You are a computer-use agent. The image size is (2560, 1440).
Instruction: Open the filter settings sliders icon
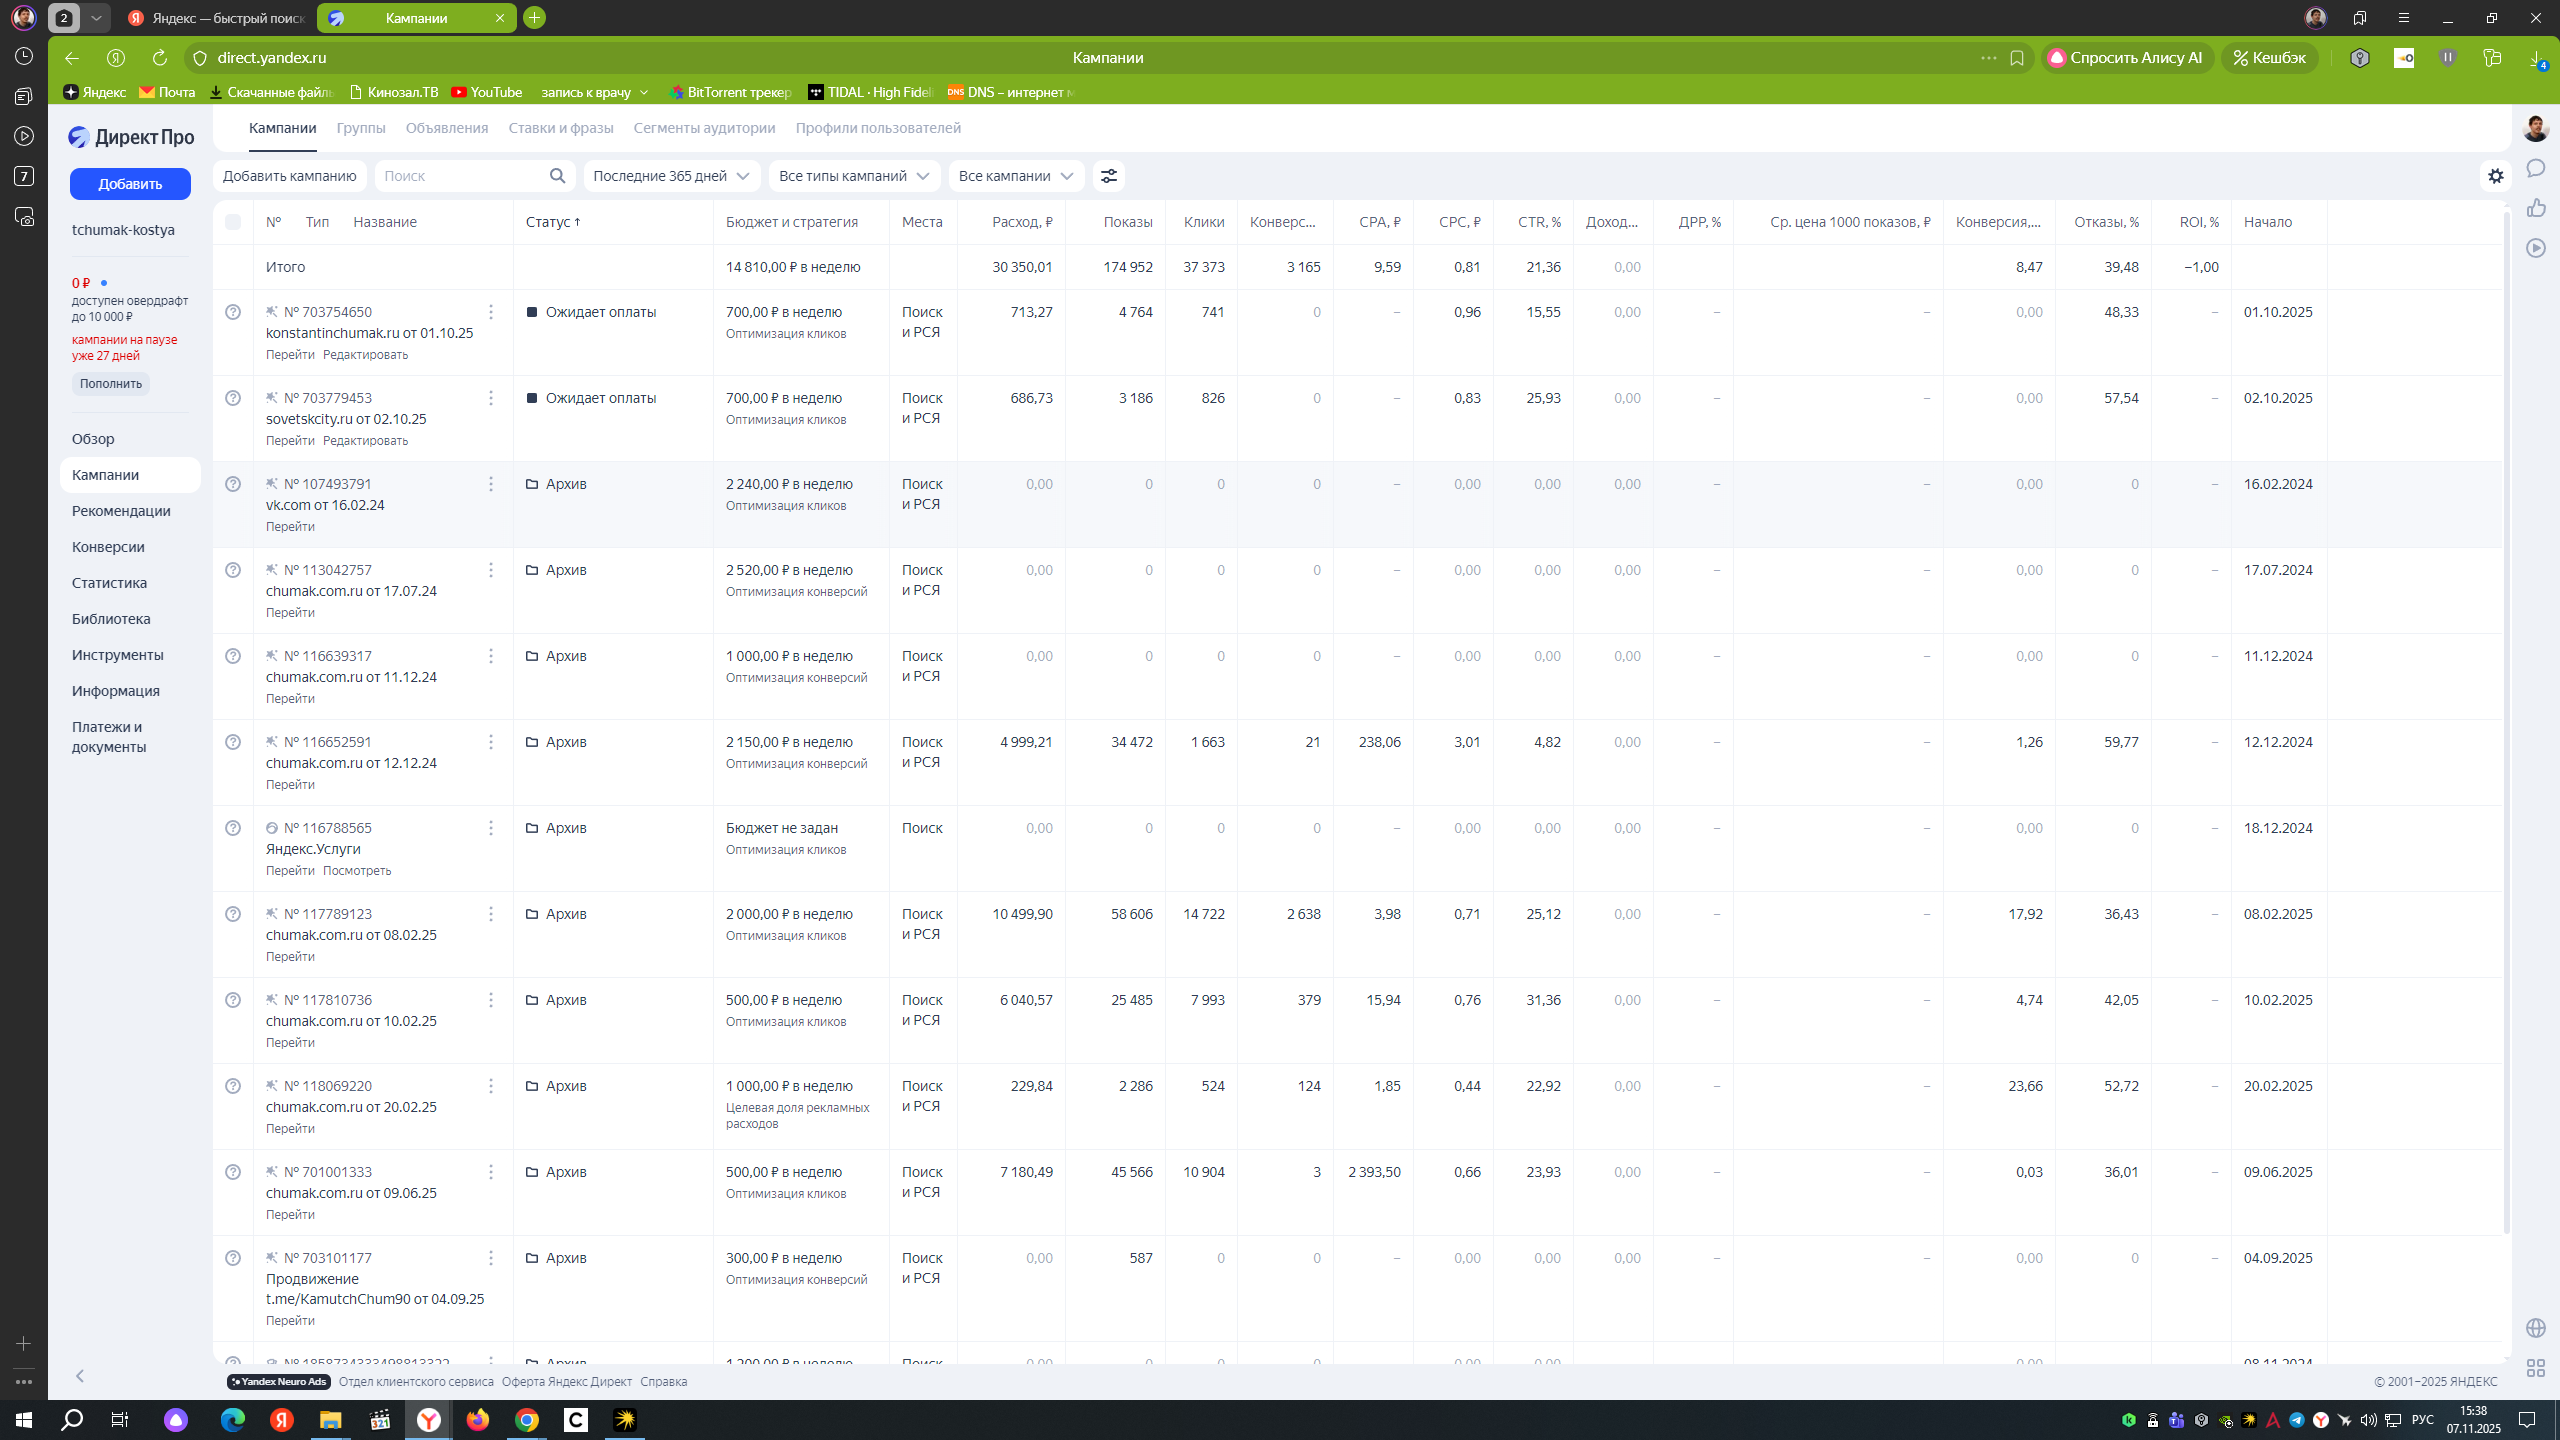point(1108,176)
